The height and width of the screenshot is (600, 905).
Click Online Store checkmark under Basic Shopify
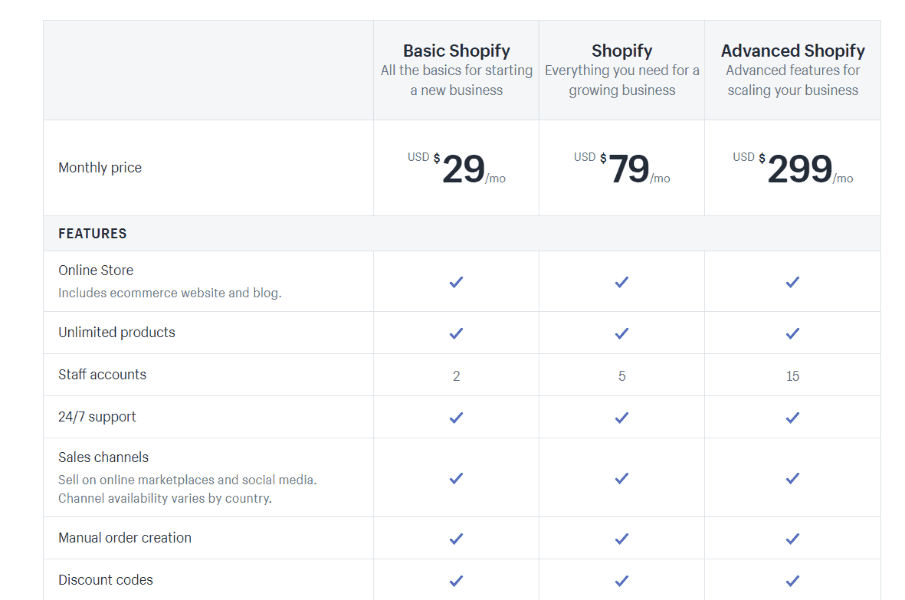click(456, 282)
